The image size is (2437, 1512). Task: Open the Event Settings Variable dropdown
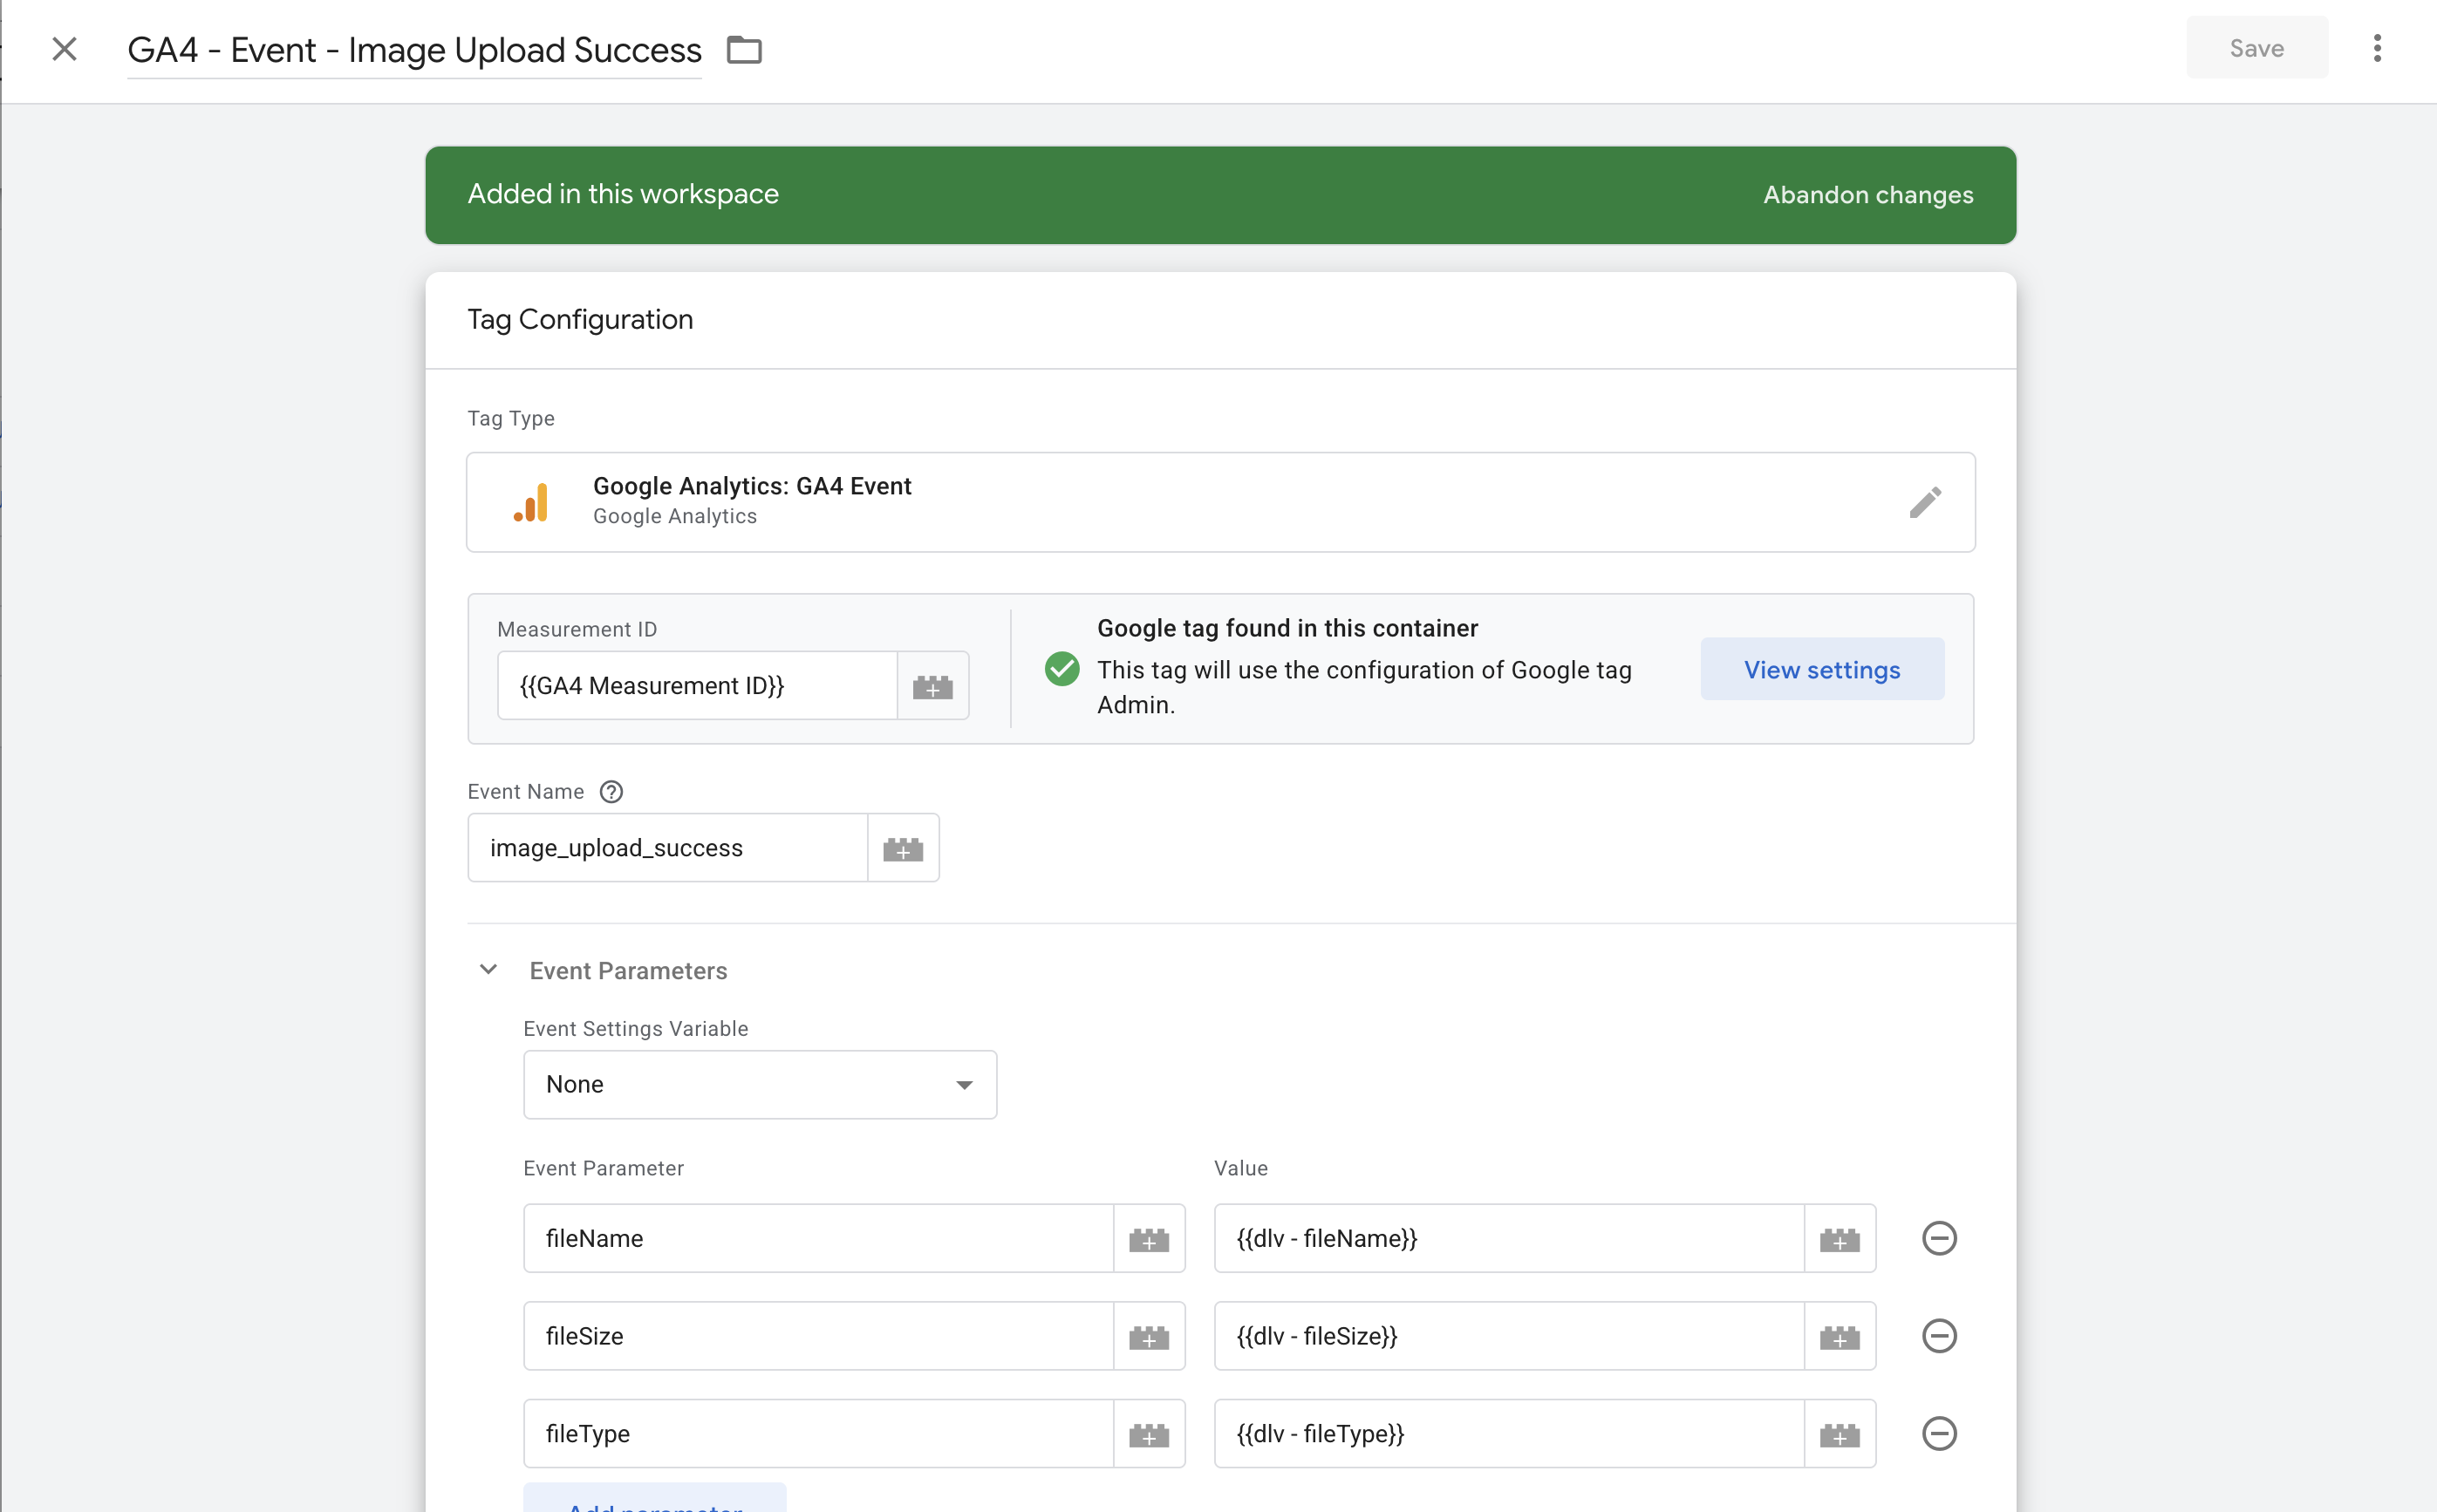pos(760,1084)
